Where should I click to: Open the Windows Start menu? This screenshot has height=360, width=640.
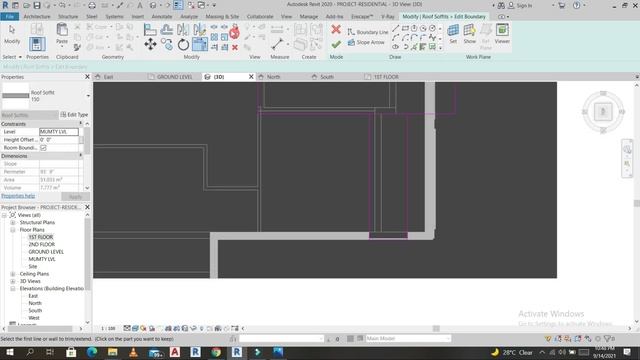[x=9, y=352]
